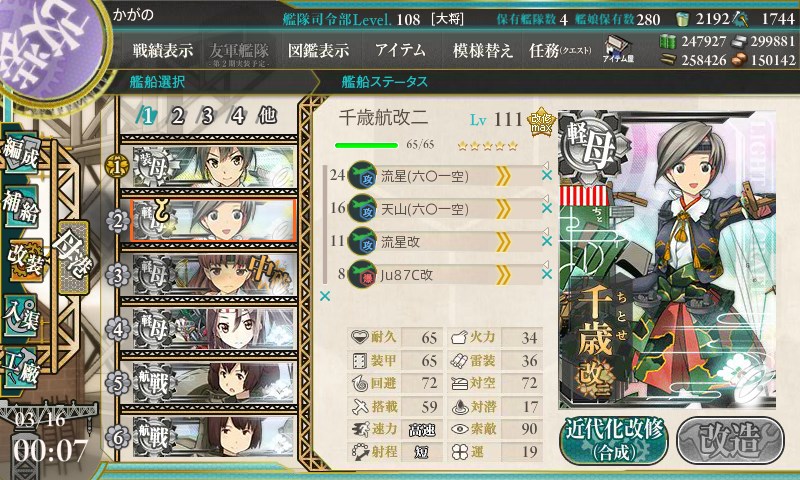The image size is (800, 480).
Task: Switch to fleet tab 2
Action: tap(177, 116)
